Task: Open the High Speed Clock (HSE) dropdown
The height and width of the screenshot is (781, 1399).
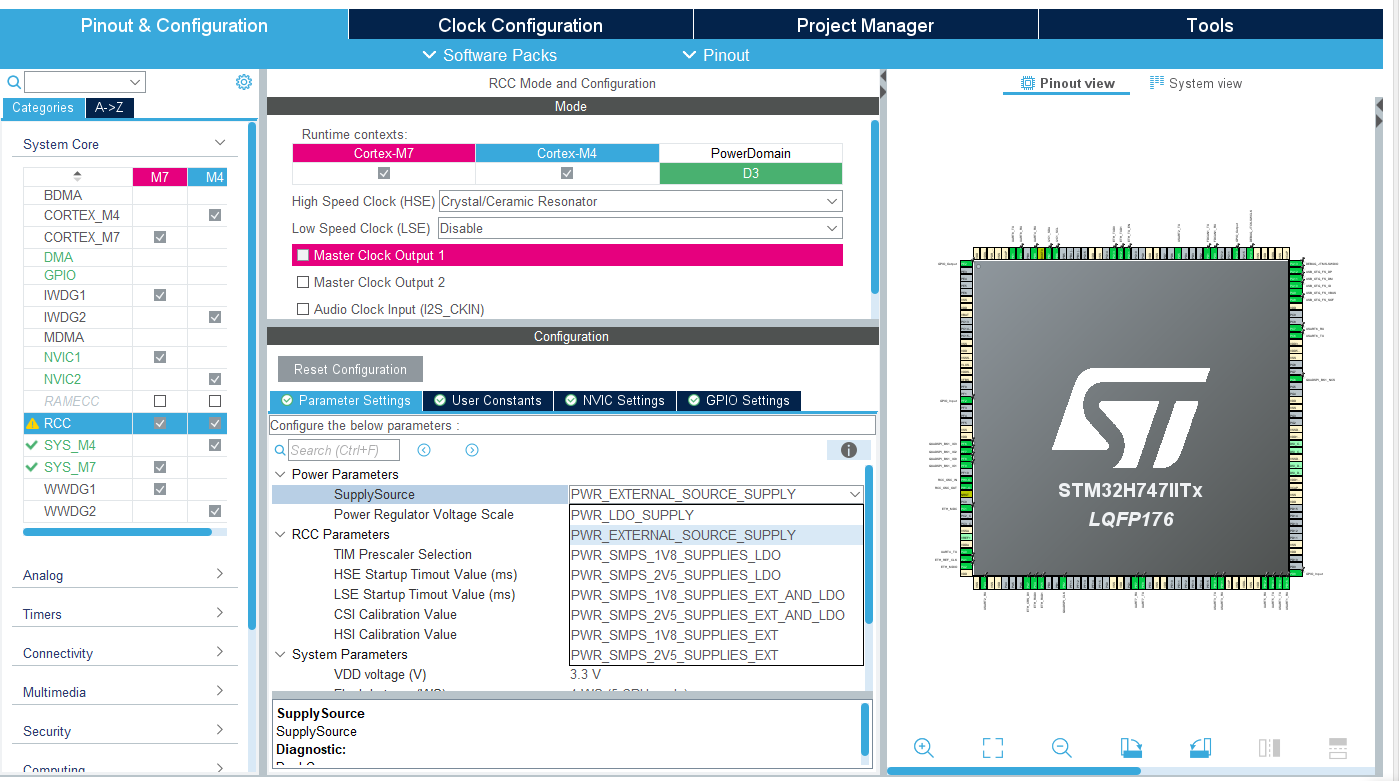Action: click(831, 200)
